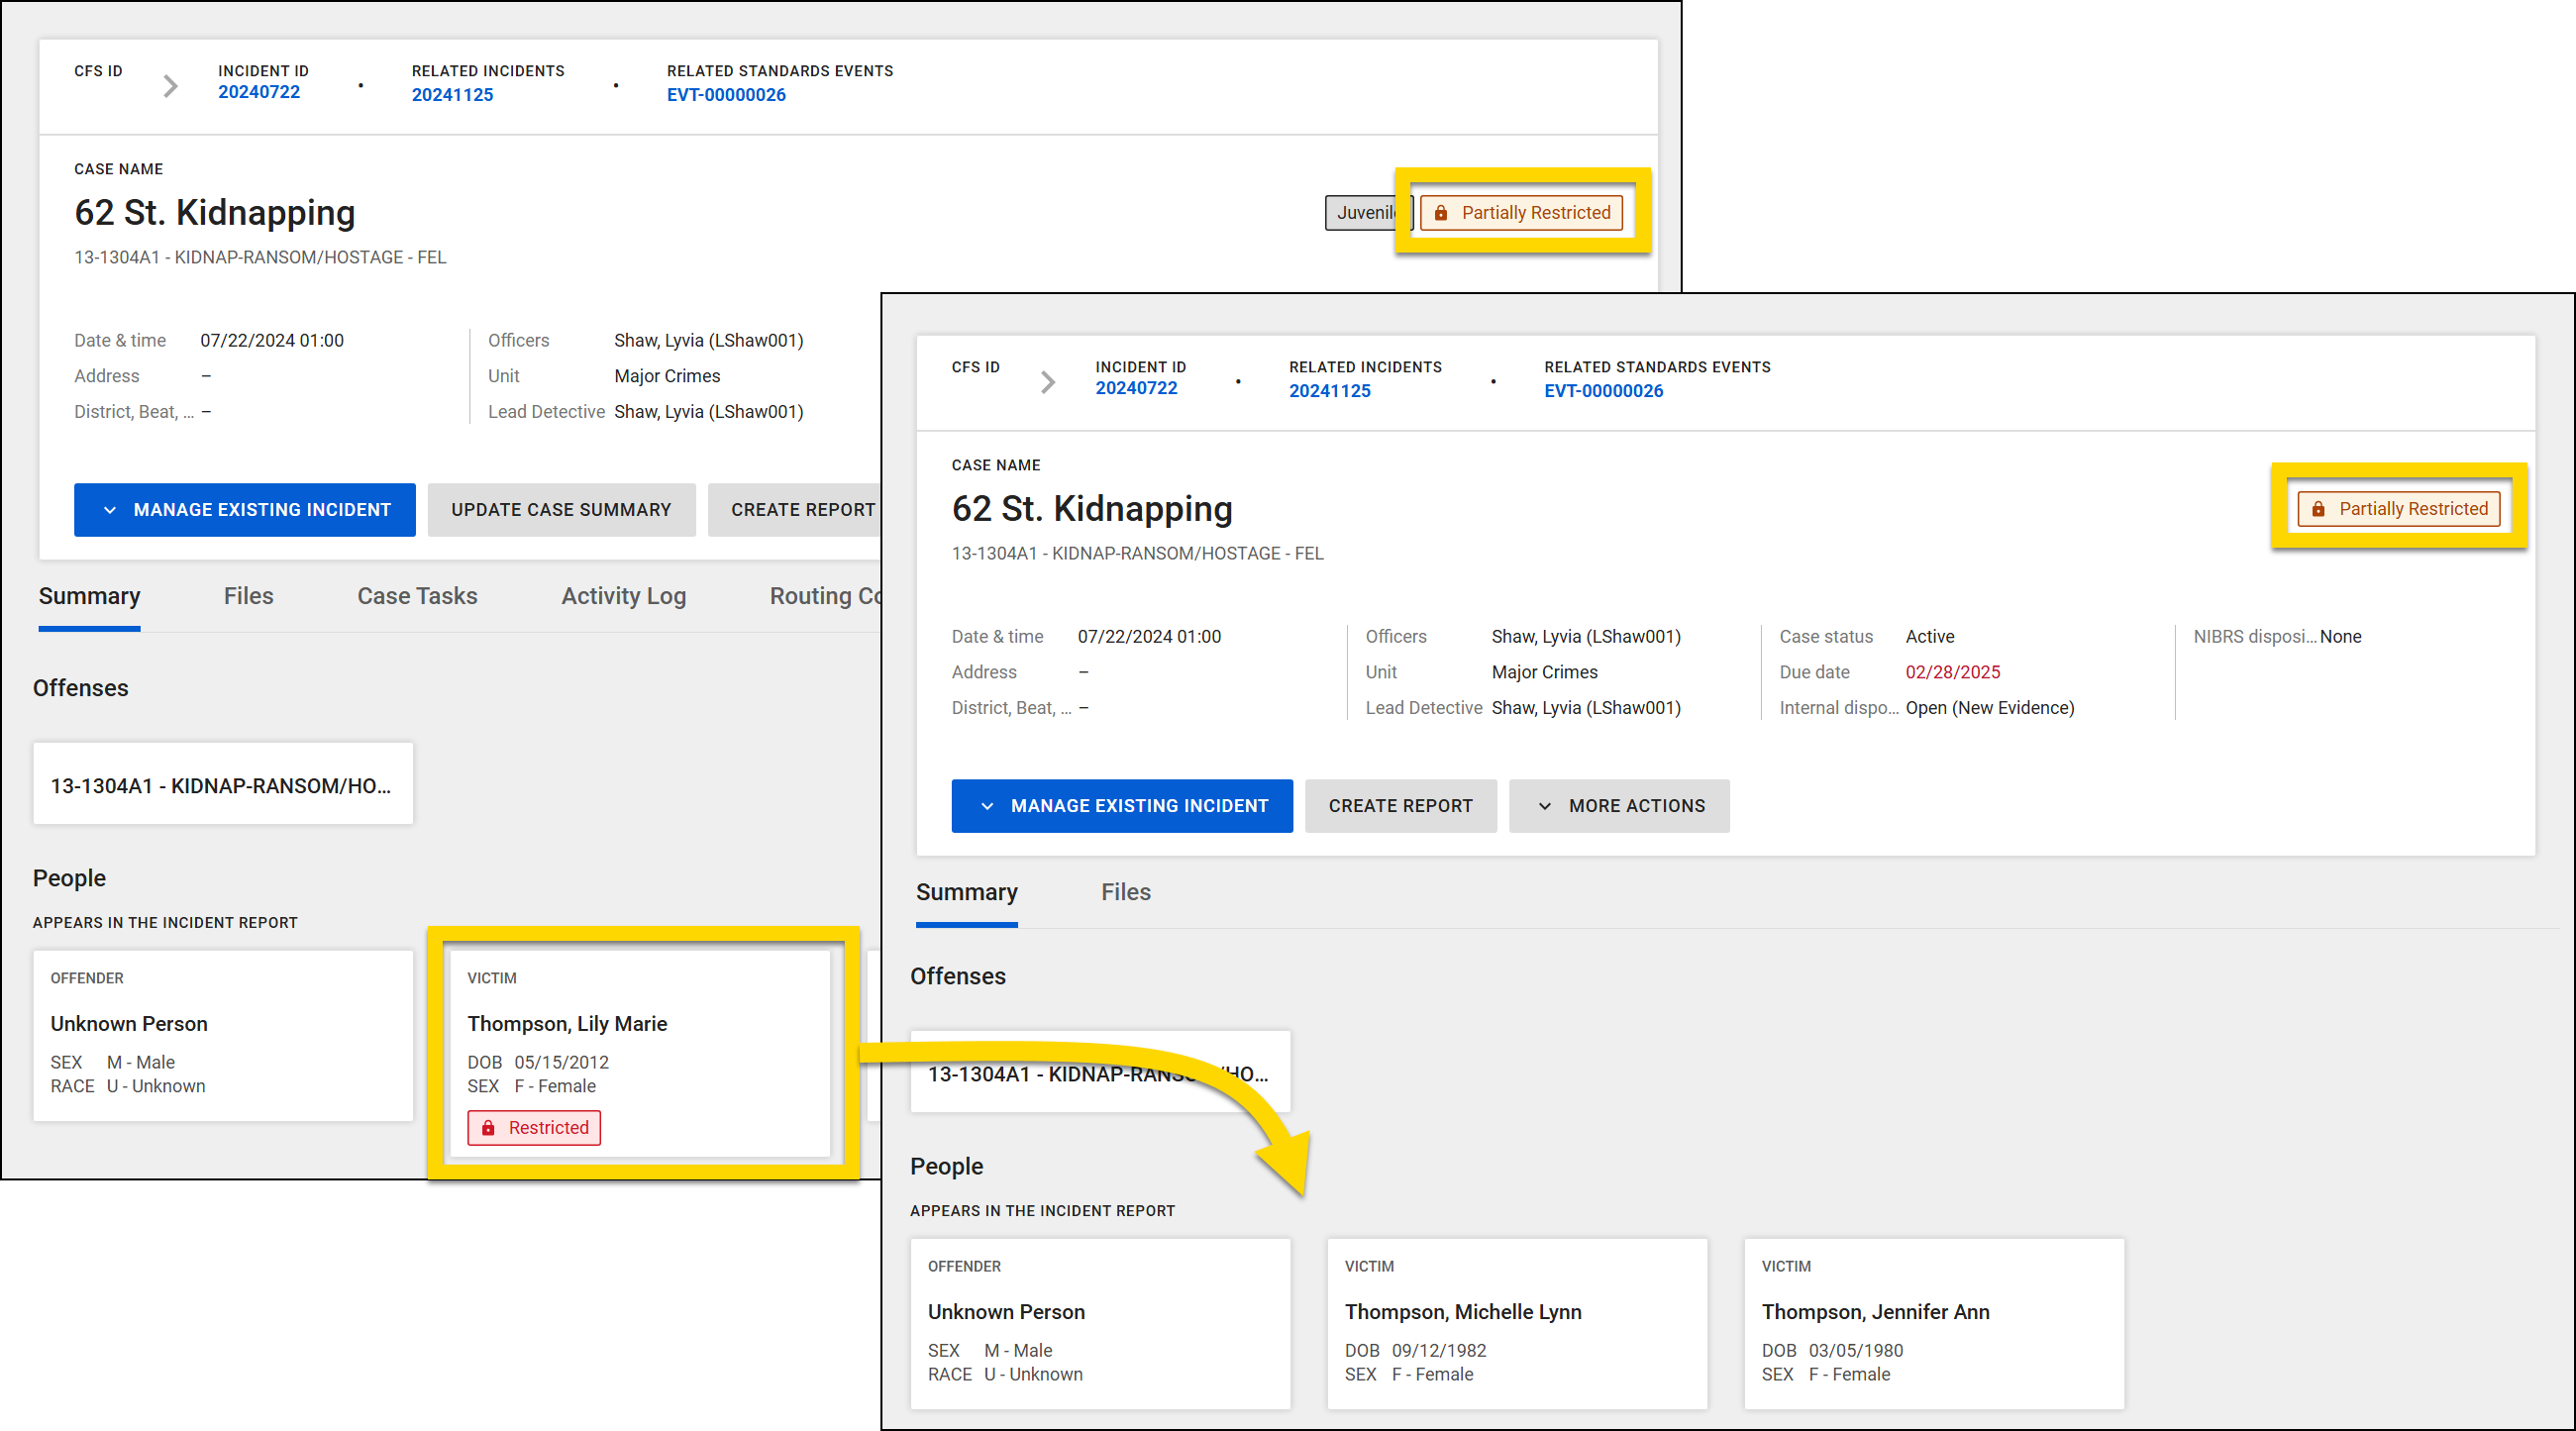The image size is (2576, 1431).
Task: Open the Case Tasks tab
Action: [417, 596]
